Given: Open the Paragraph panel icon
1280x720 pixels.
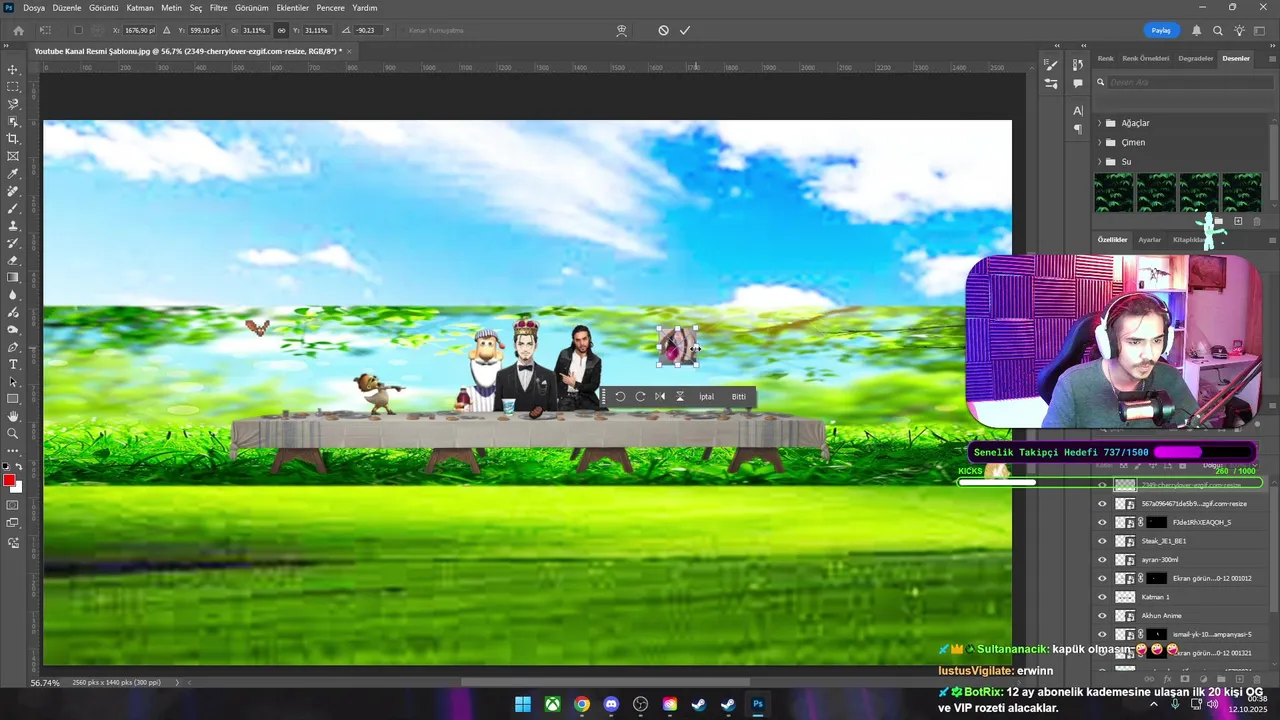Looking at the screenshot, I should click(1078, 129).
